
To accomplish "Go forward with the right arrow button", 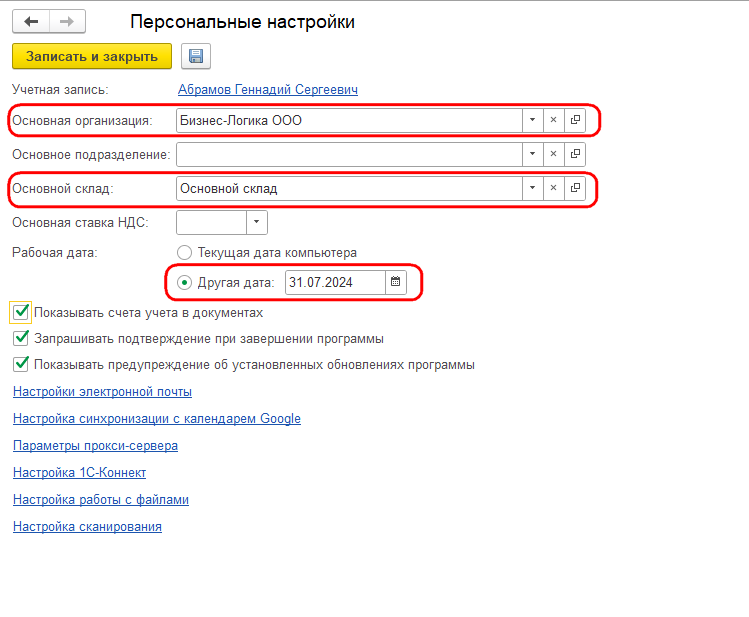I will pyautogui.click(x=67, y=21).
